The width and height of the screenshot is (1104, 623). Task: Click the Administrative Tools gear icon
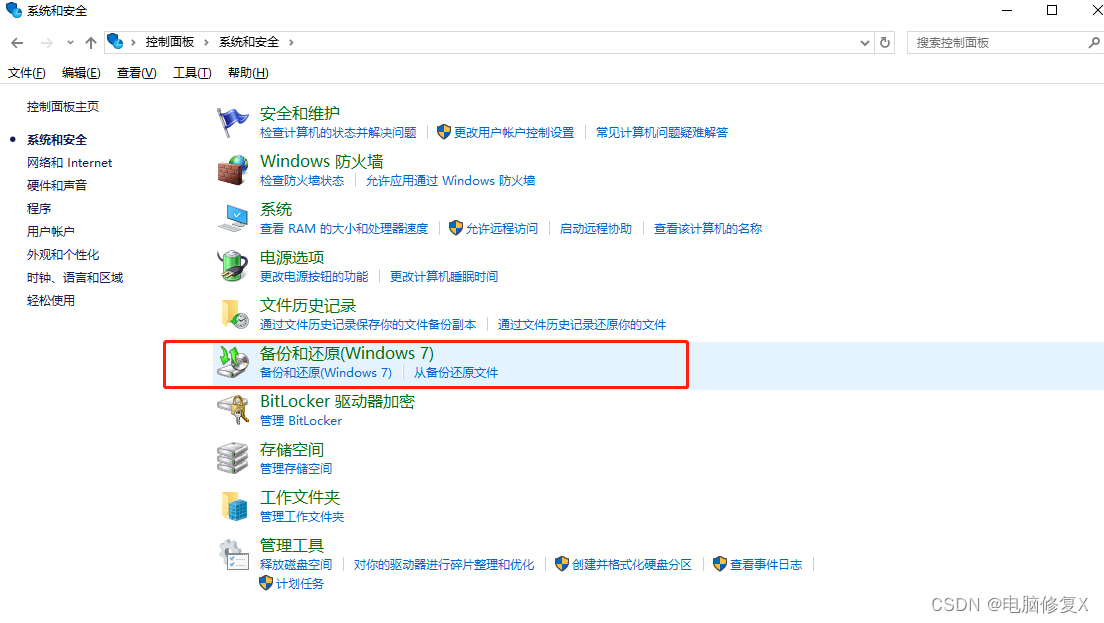click(233, 555)
